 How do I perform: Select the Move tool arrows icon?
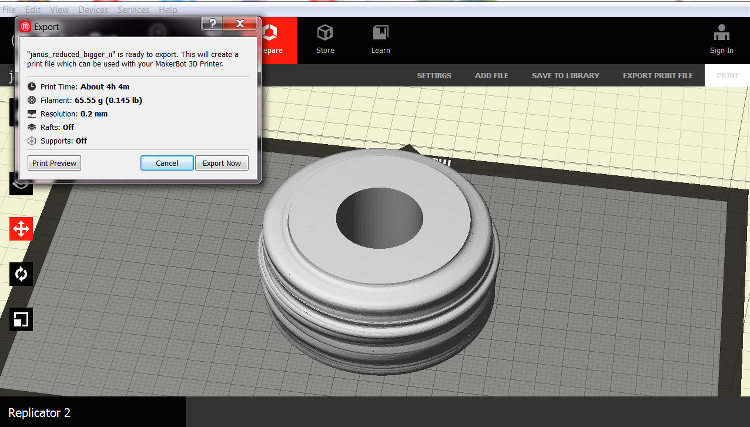tap(21, 229)
